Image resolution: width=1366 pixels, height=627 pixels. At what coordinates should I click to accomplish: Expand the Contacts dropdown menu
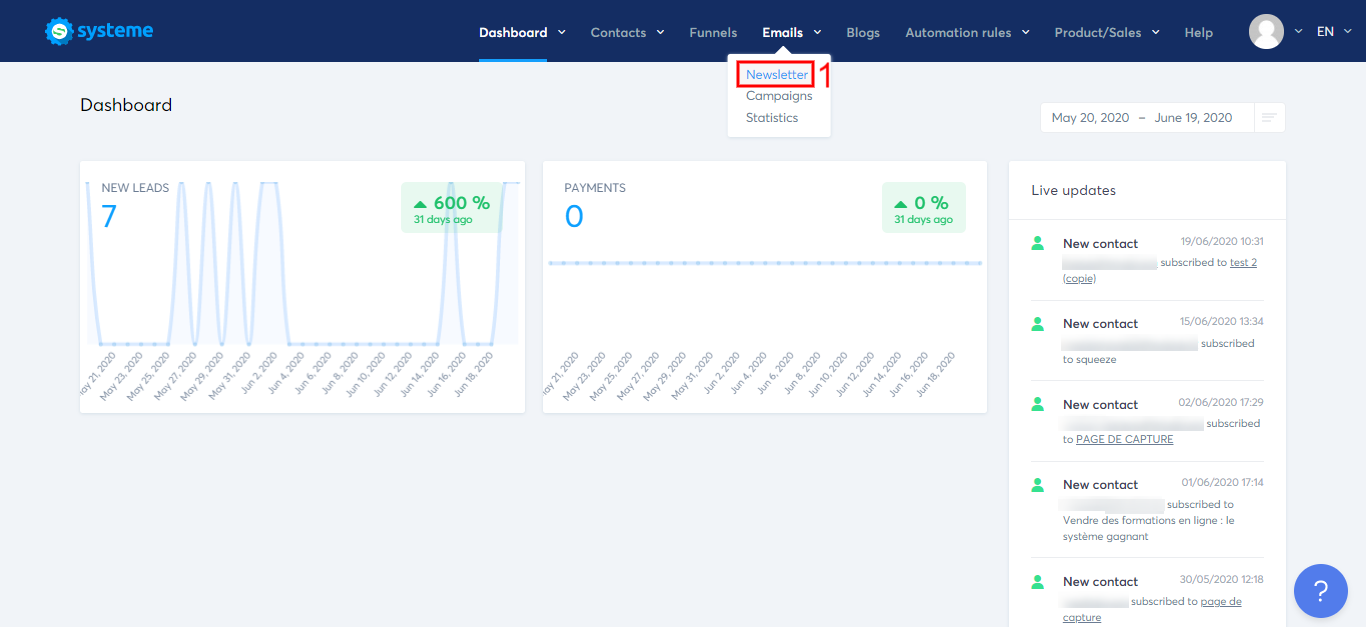(x=627, y=32)
